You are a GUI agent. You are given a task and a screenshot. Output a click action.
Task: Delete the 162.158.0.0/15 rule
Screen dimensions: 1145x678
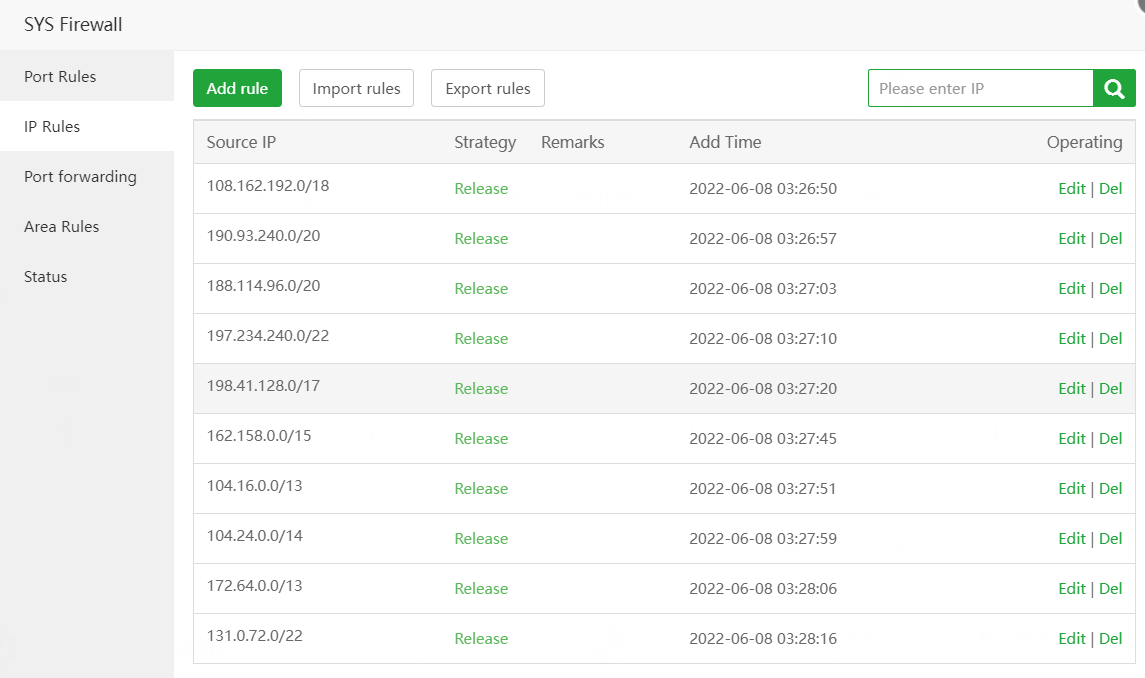coord(1111,439)
